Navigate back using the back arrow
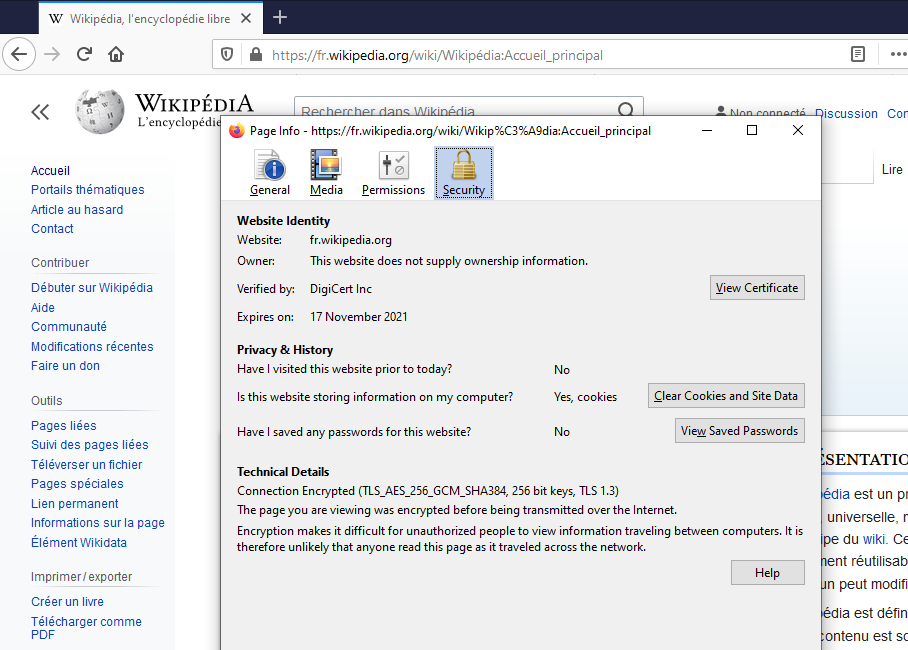This screenshot has width=908, height=650. coord(19,54)
